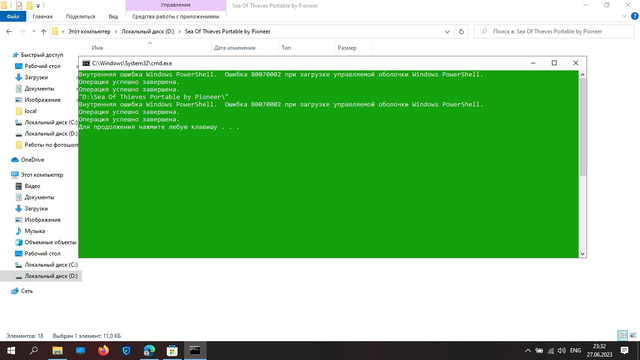Image resolution: width=640 pixels, height=360 pixels.
Task: Select Загрузки under quick access
Action: [36, 77]
